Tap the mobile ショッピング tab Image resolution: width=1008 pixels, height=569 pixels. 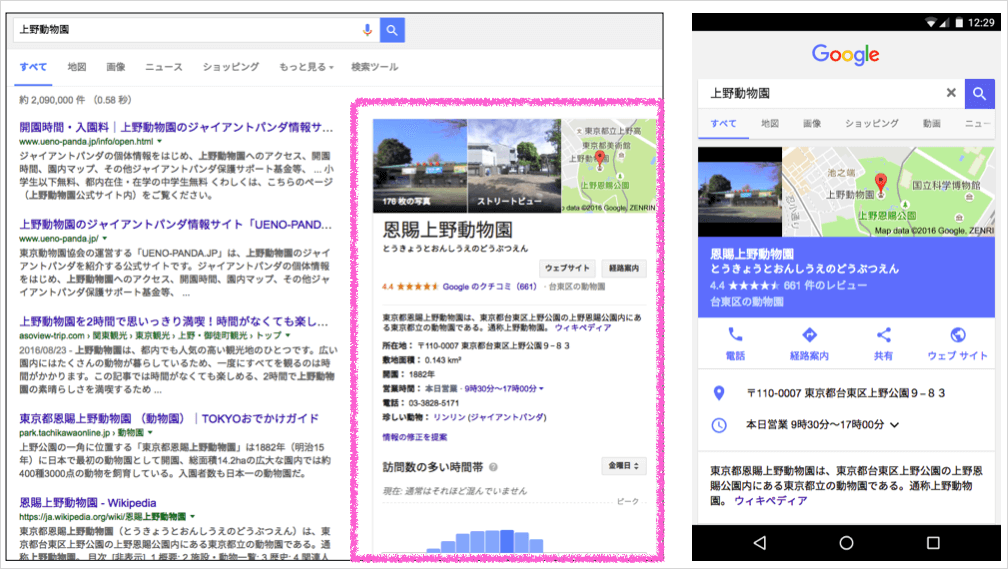click(872, 123)
